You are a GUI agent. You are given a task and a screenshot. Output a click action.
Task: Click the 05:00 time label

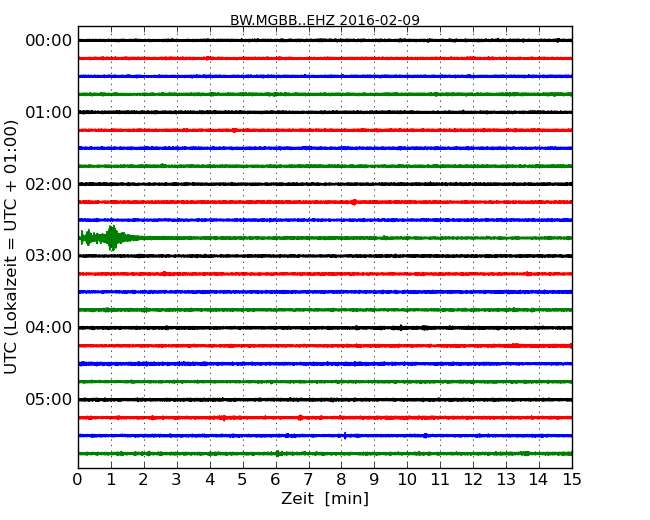[49, 399]
